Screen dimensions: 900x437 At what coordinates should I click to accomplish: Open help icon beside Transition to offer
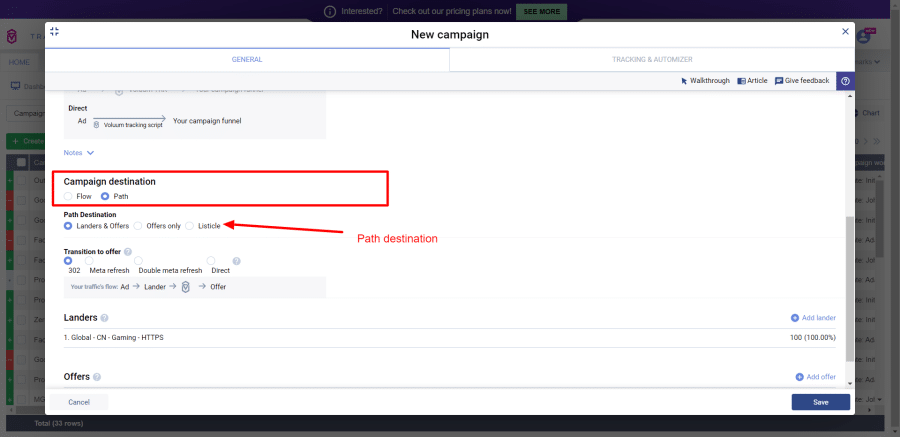[127, 252]
